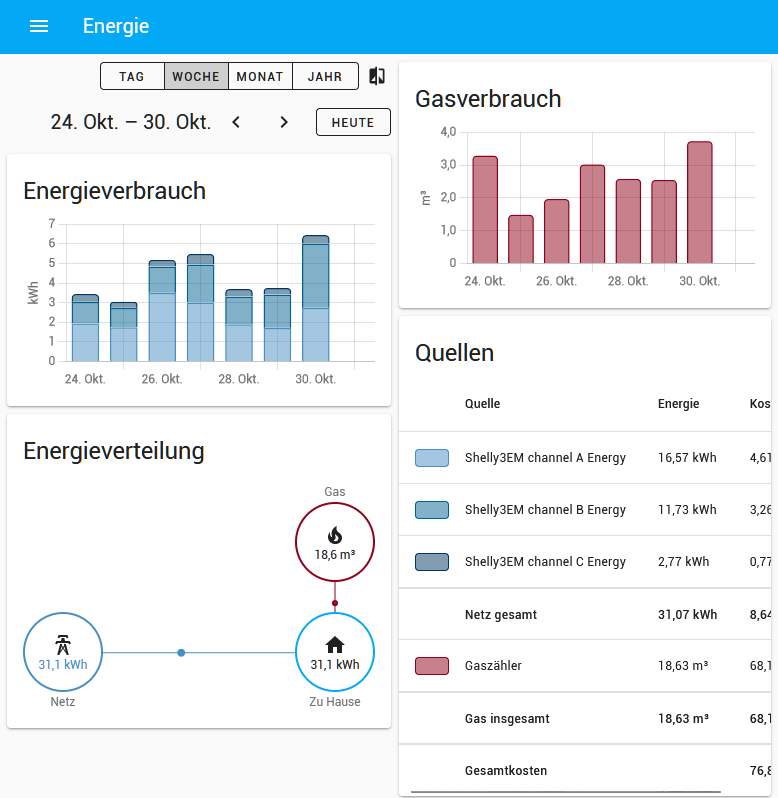Open the hamburger sidebar menu
The image size is (778, 798).
(x=39, y=26)
